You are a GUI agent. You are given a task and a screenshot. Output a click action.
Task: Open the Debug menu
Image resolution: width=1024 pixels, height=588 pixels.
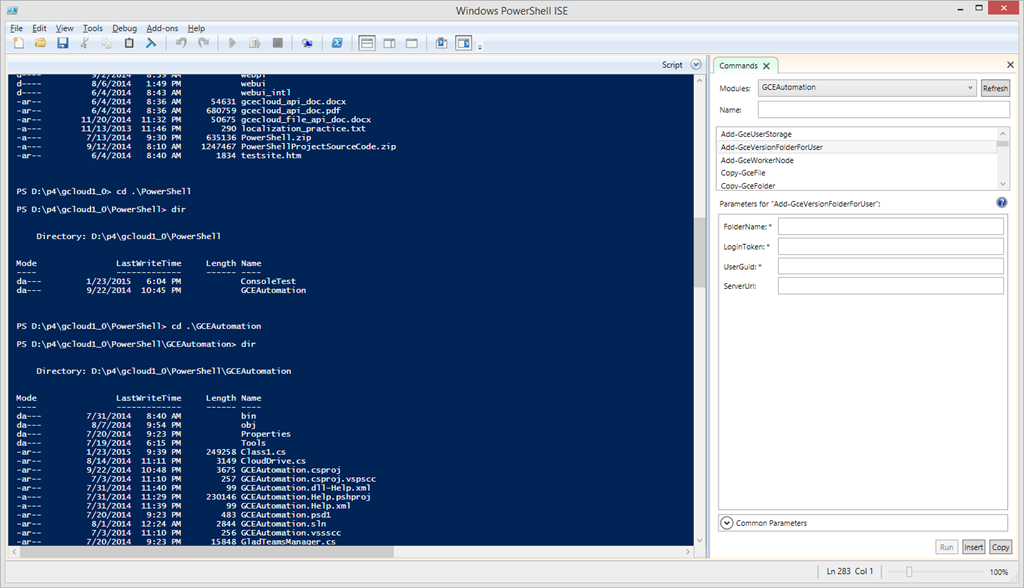[125, 28]
